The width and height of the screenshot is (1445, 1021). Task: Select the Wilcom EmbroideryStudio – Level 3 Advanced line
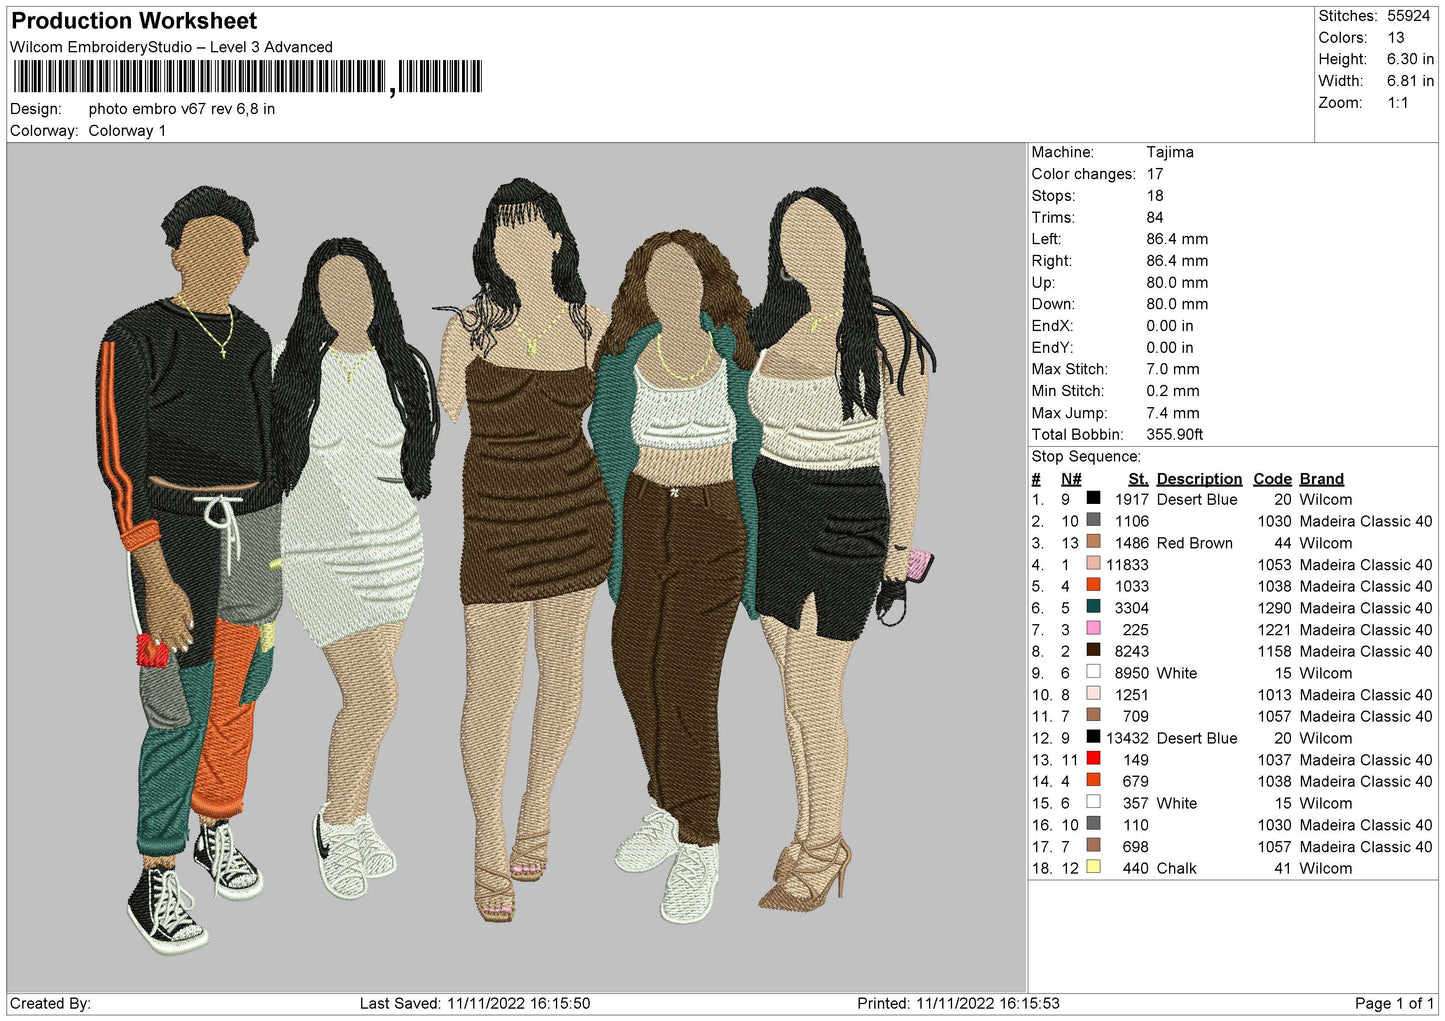(x=171, y=47)
